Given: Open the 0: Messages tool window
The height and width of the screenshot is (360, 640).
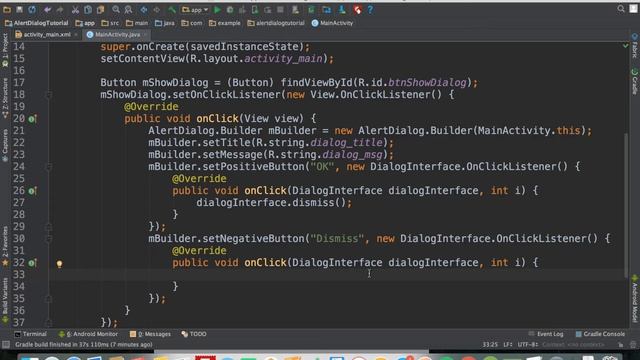Looking at the screenshot, I should coord(150,334).
